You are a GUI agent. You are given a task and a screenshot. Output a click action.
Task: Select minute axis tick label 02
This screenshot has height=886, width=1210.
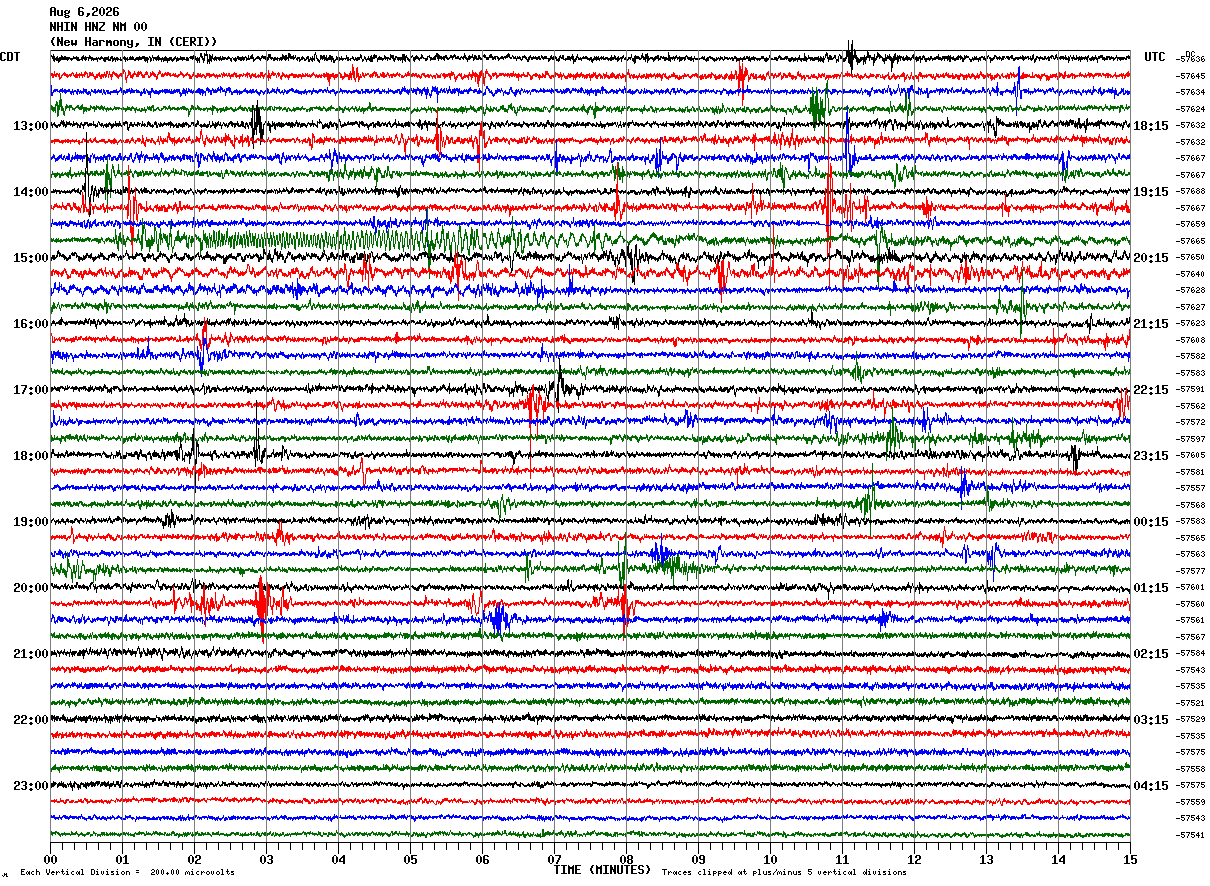pos(194,860)
